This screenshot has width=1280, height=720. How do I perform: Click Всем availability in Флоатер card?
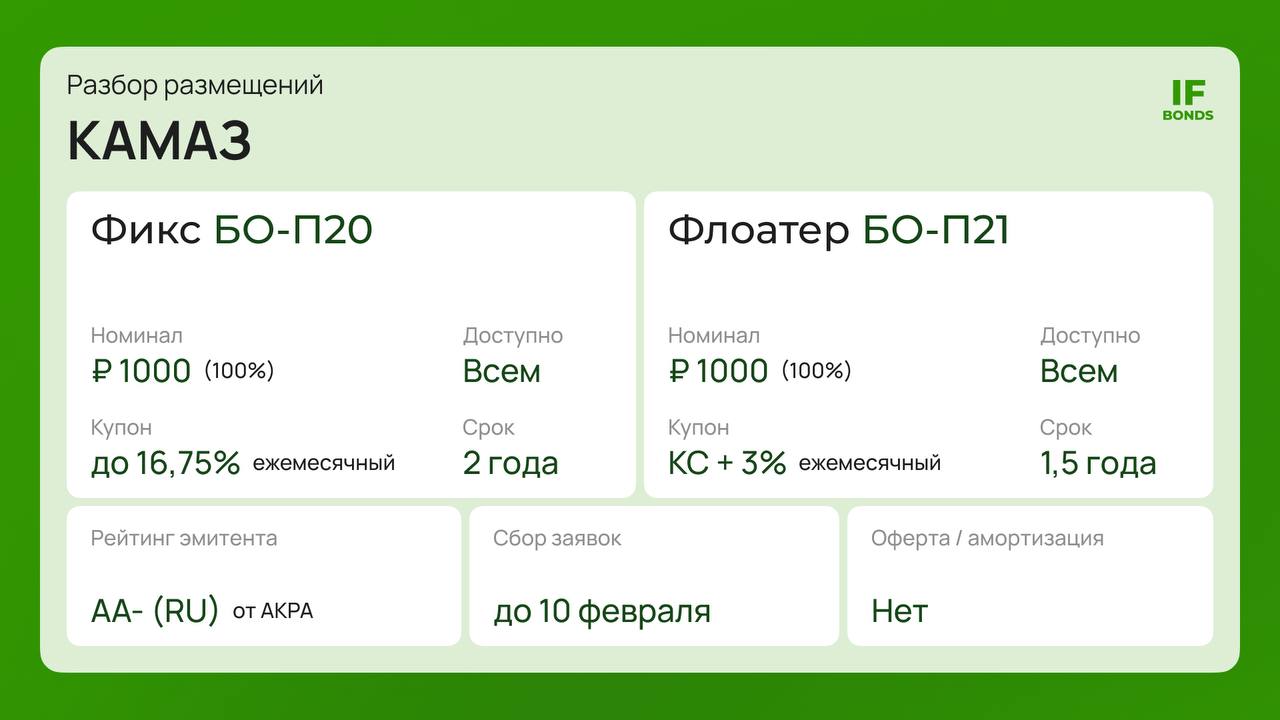coord(1079,371)
